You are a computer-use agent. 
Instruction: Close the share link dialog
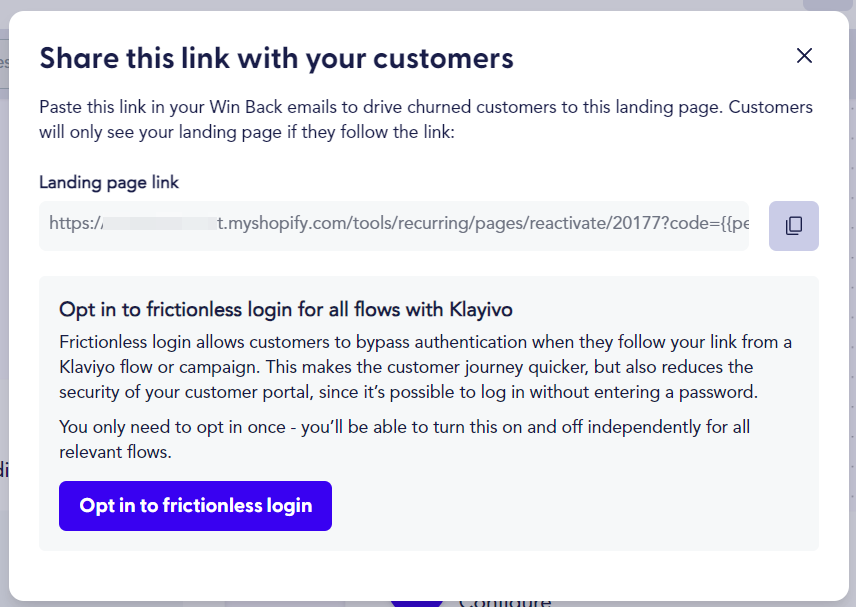click(x=804, y=56)
